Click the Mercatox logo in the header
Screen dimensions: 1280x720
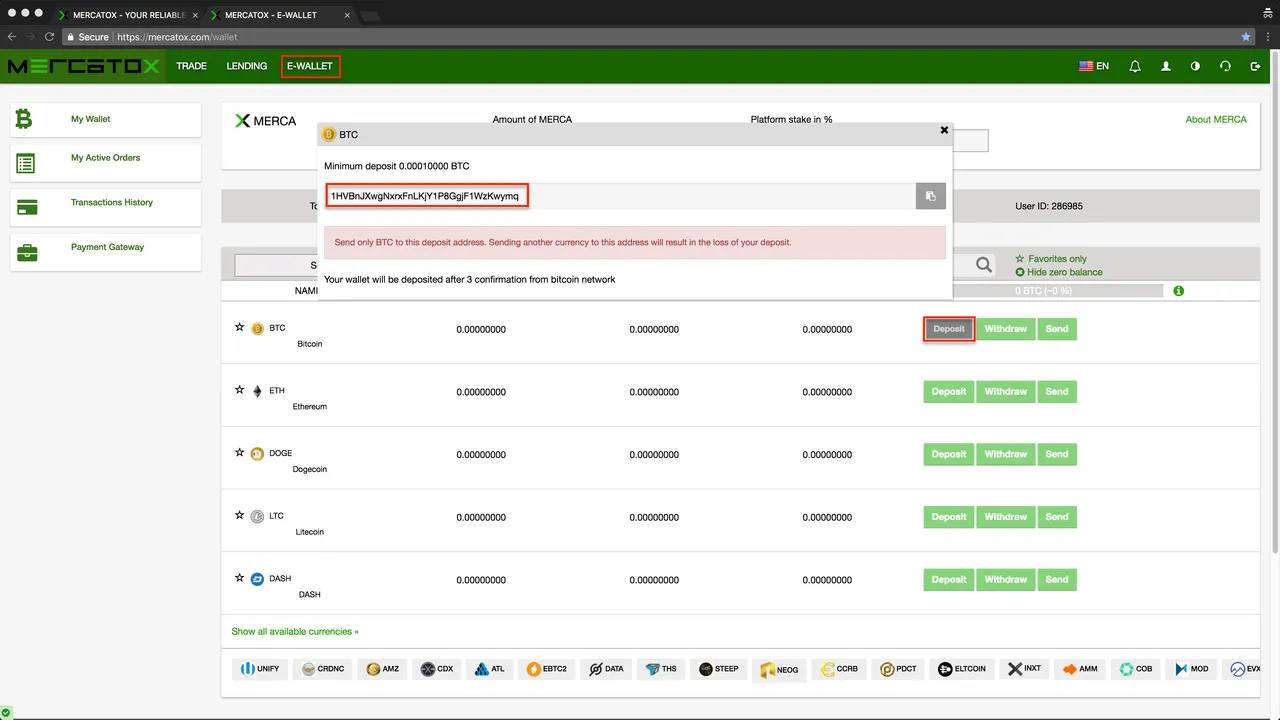click(x=83, y=66)
